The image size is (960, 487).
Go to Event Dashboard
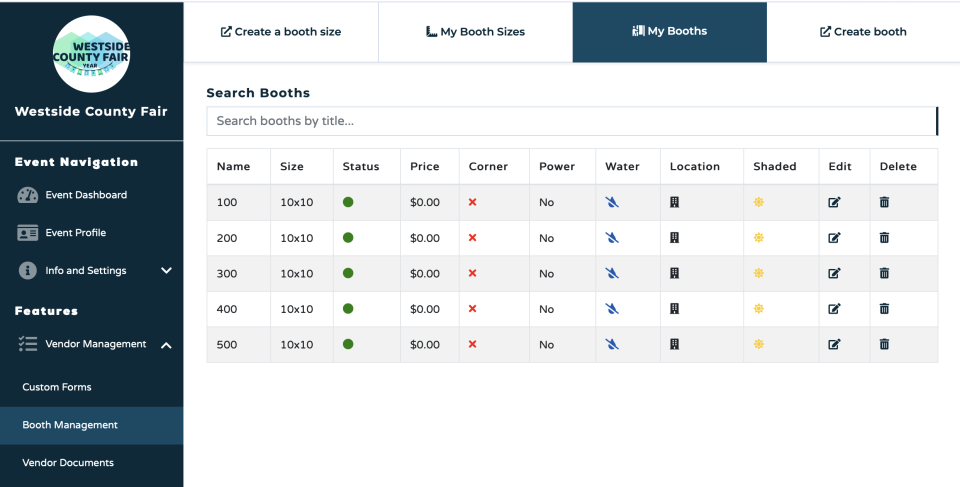[x=85, y=195]
